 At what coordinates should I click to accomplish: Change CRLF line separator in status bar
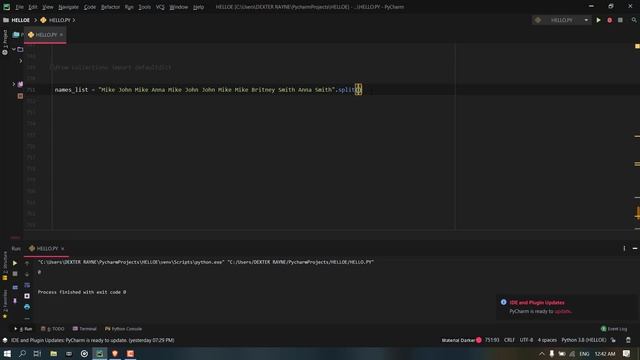[509, 340]
